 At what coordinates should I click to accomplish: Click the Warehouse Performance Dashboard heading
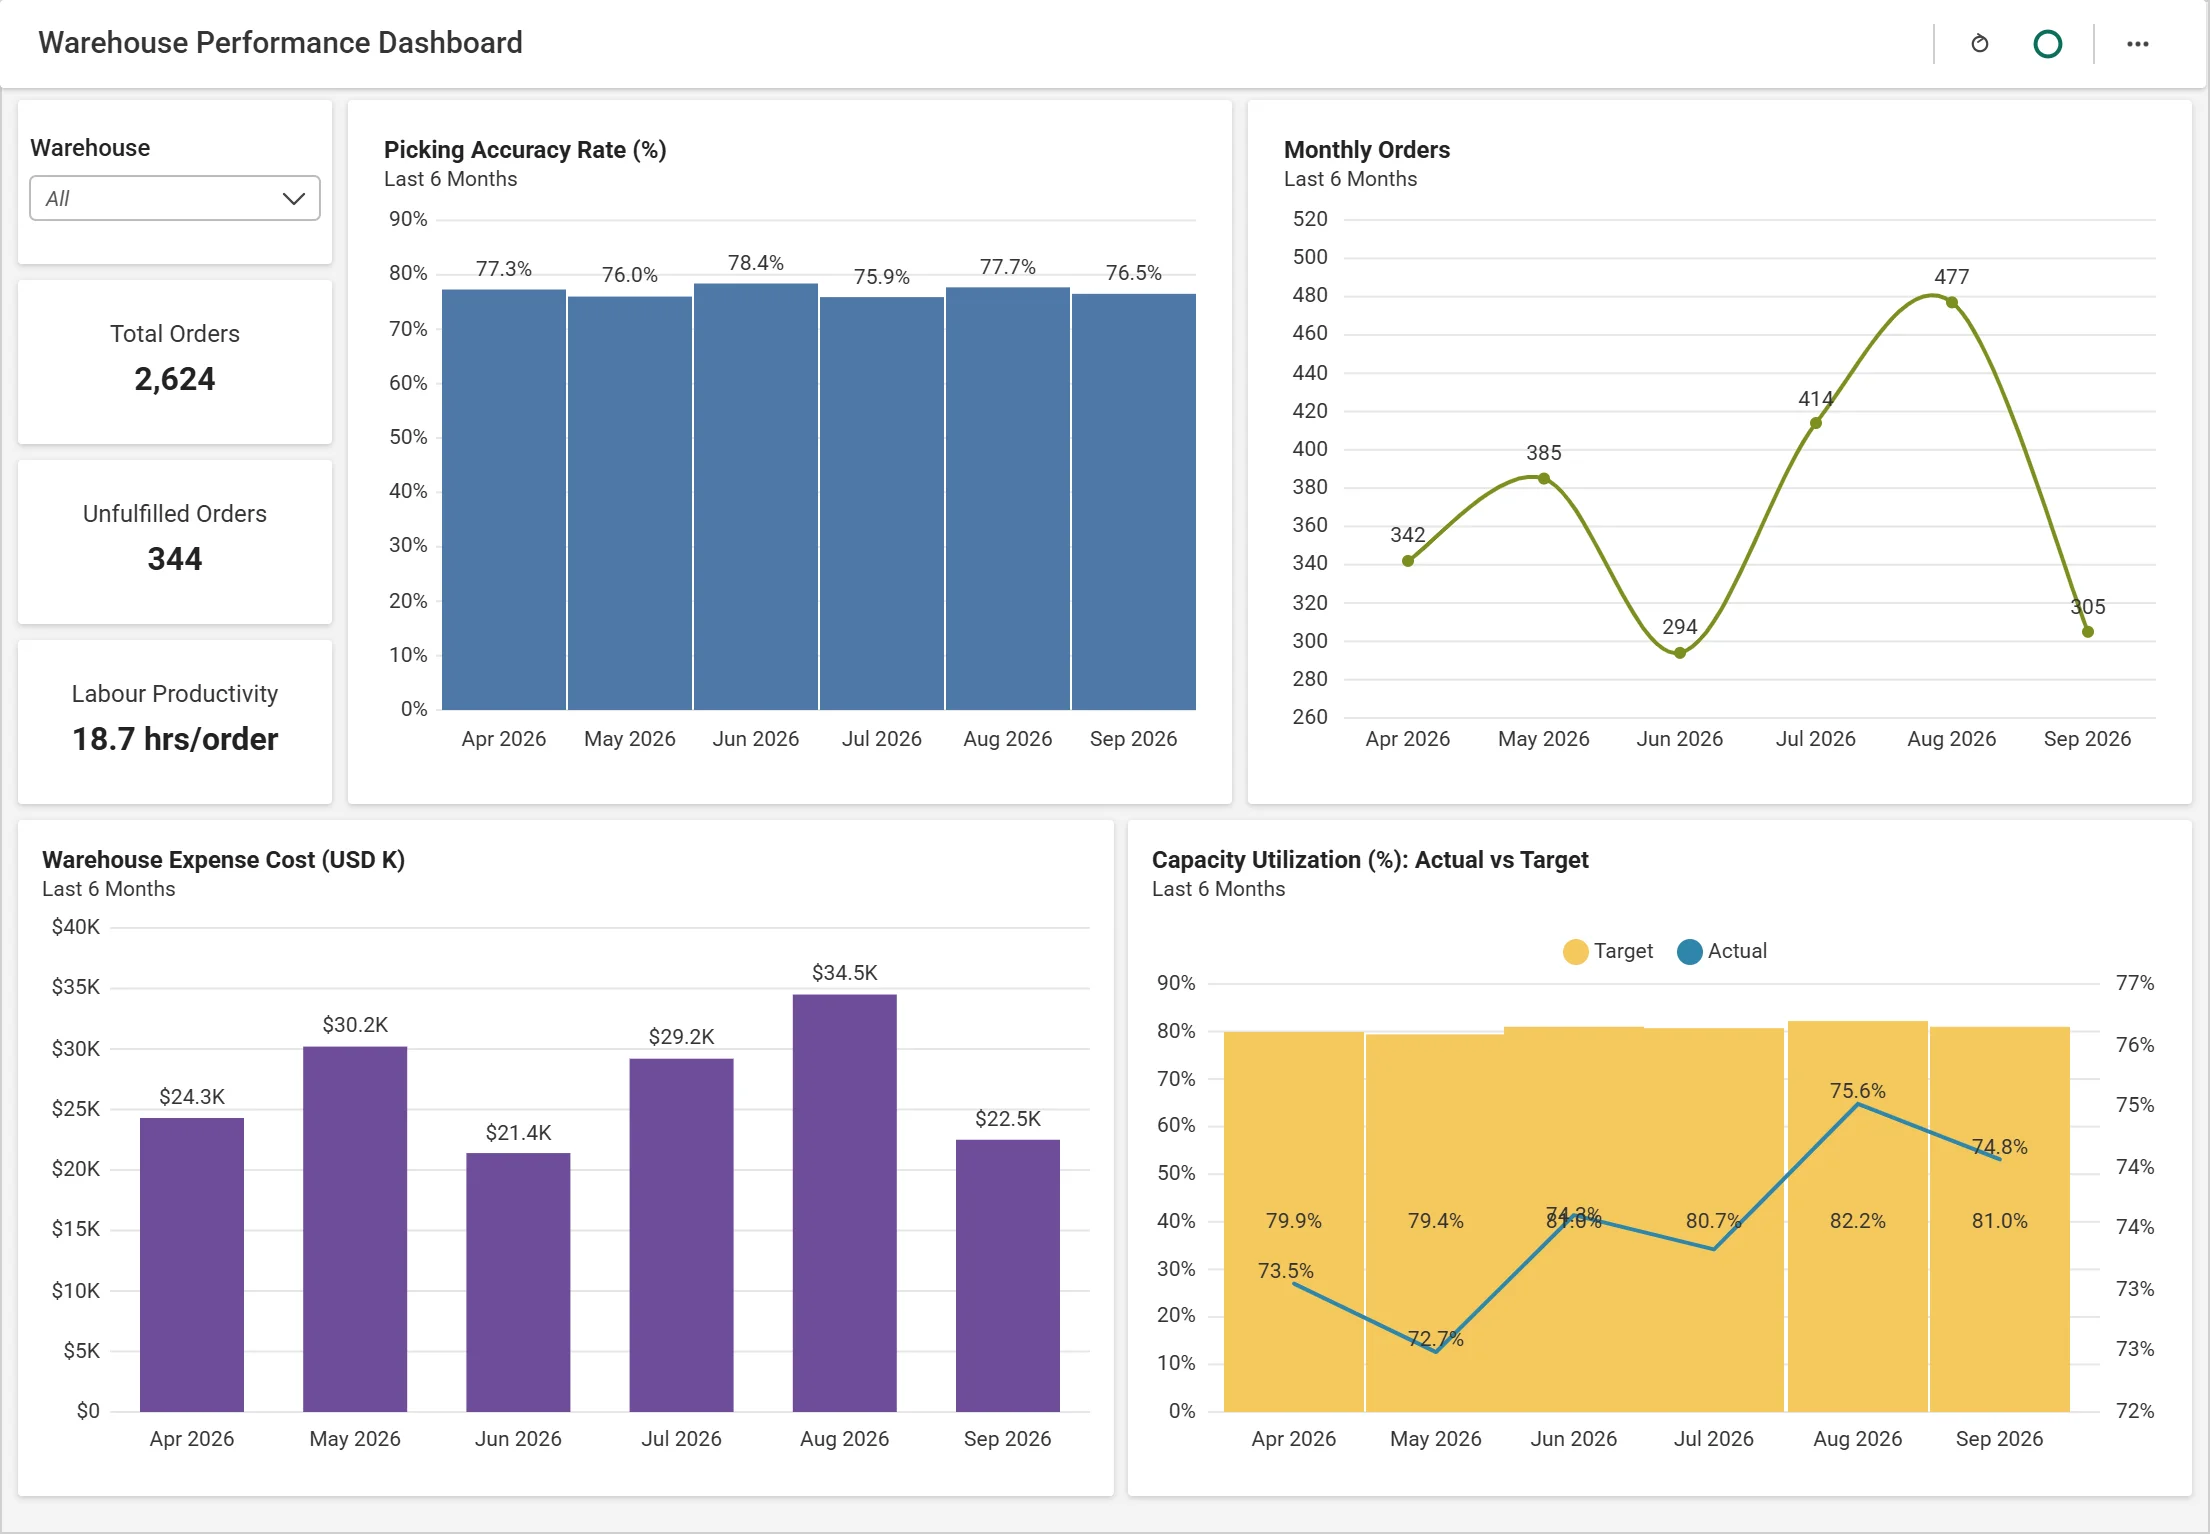pyautogui.click(x=280, y=43)
